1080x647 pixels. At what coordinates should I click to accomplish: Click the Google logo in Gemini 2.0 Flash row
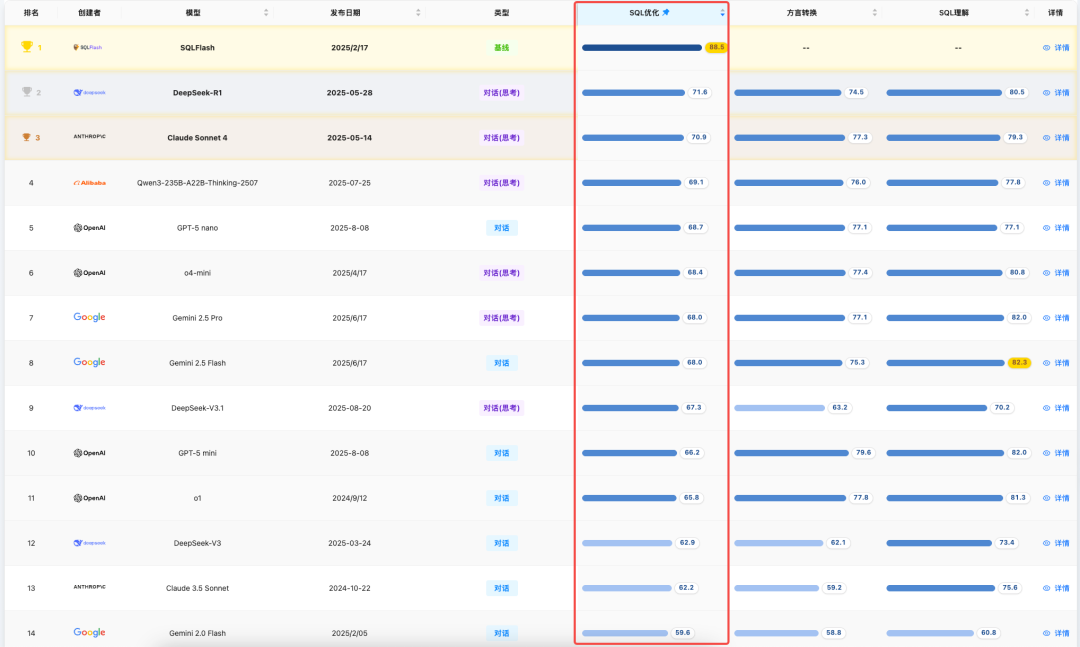[x=90, y=632]
